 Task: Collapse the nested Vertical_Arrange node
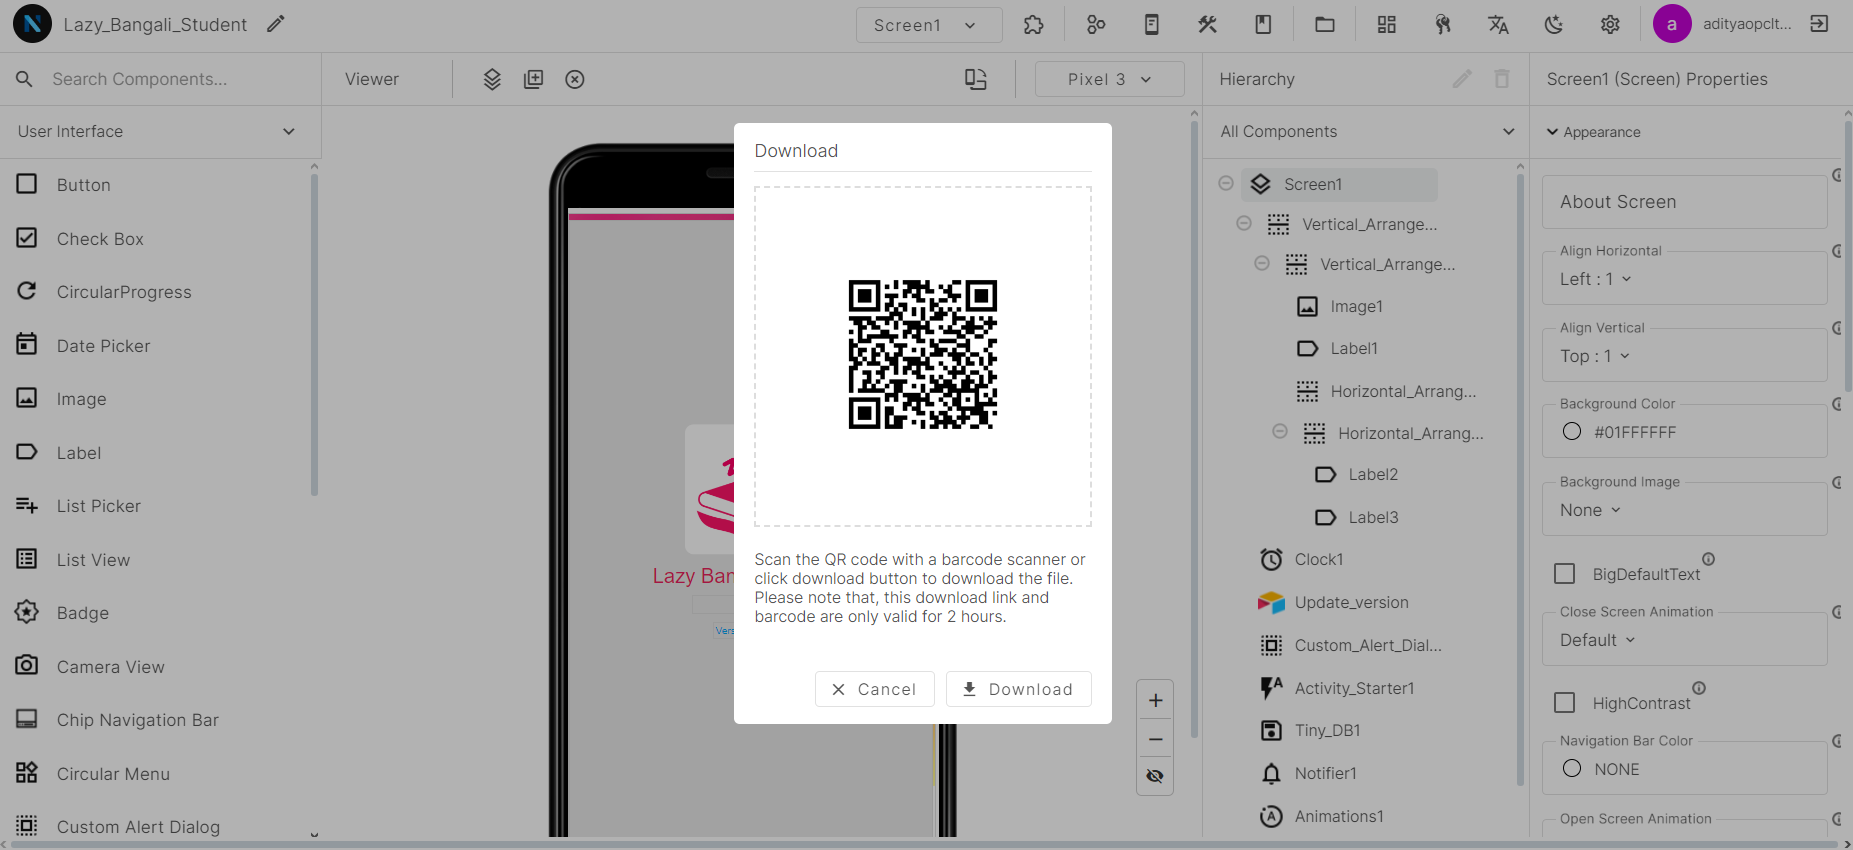tap(1262, 264)
